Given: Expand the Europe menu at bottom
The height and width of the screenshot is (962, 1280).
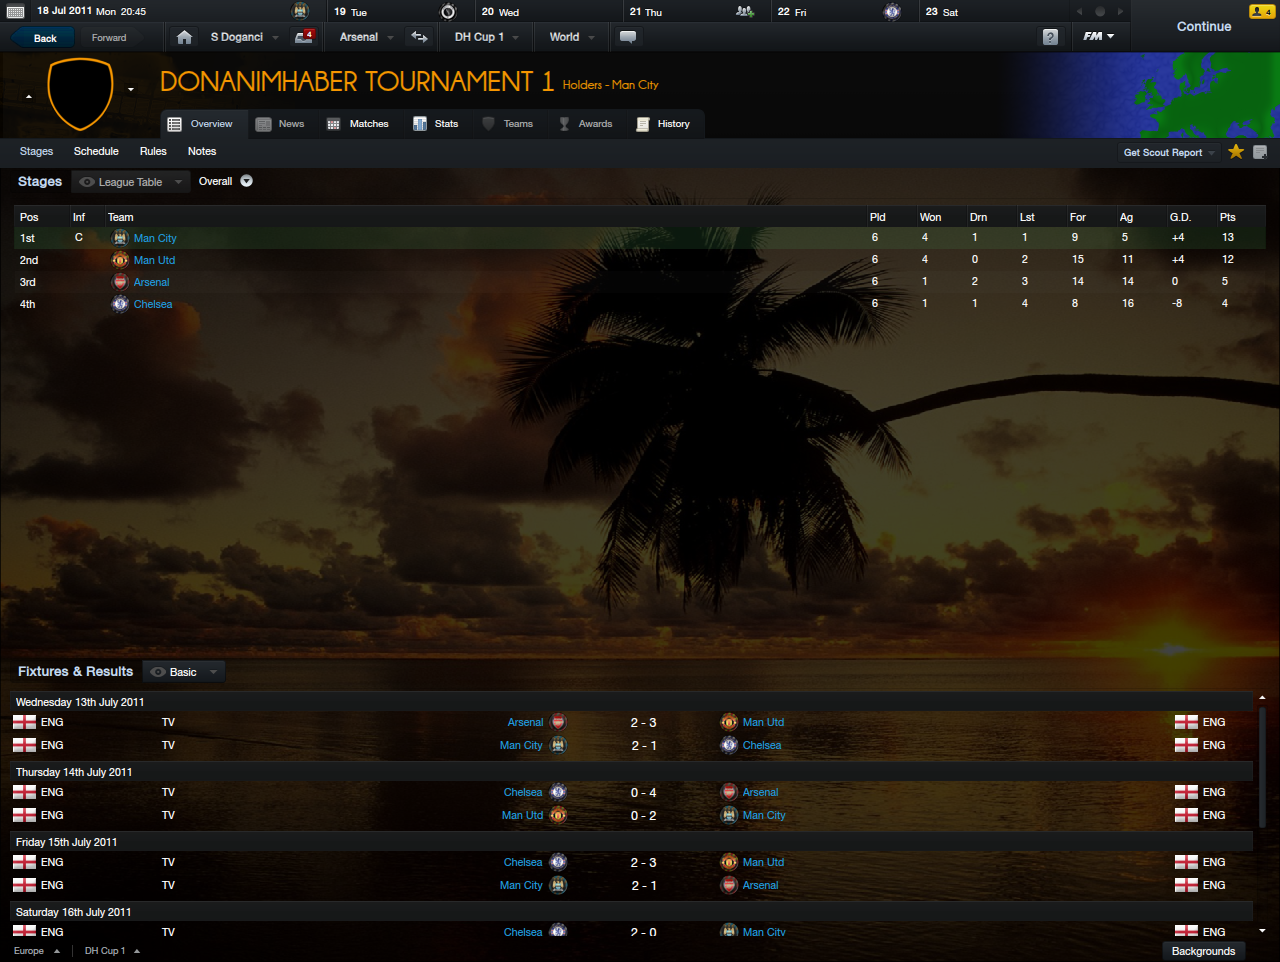Looking at the screenshot, I should click(36, 951).
